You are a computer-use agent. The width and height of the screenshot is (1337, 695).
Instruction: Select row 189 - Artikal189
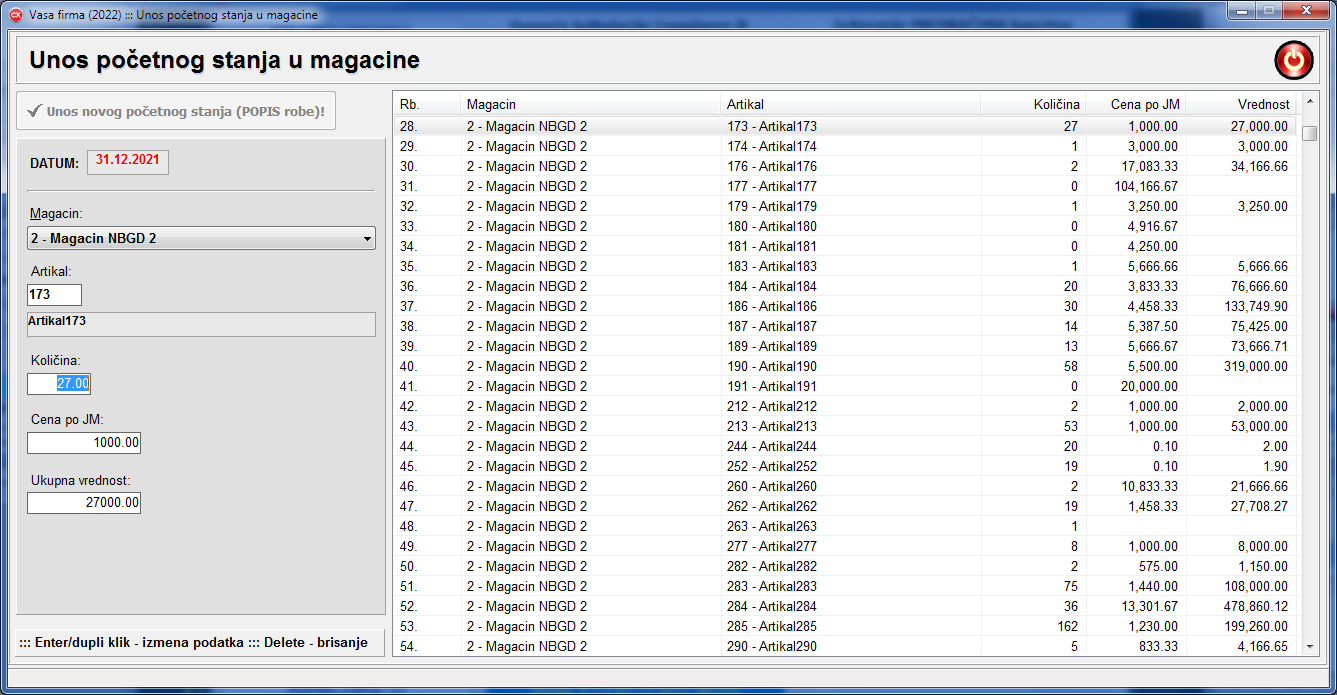click(x=845, y=346)
